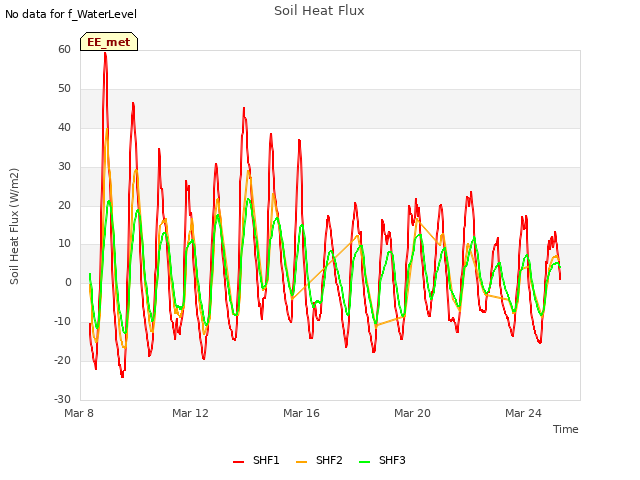
Task: Click the green SHF3 legend swatch
Action: click(364, 462)
